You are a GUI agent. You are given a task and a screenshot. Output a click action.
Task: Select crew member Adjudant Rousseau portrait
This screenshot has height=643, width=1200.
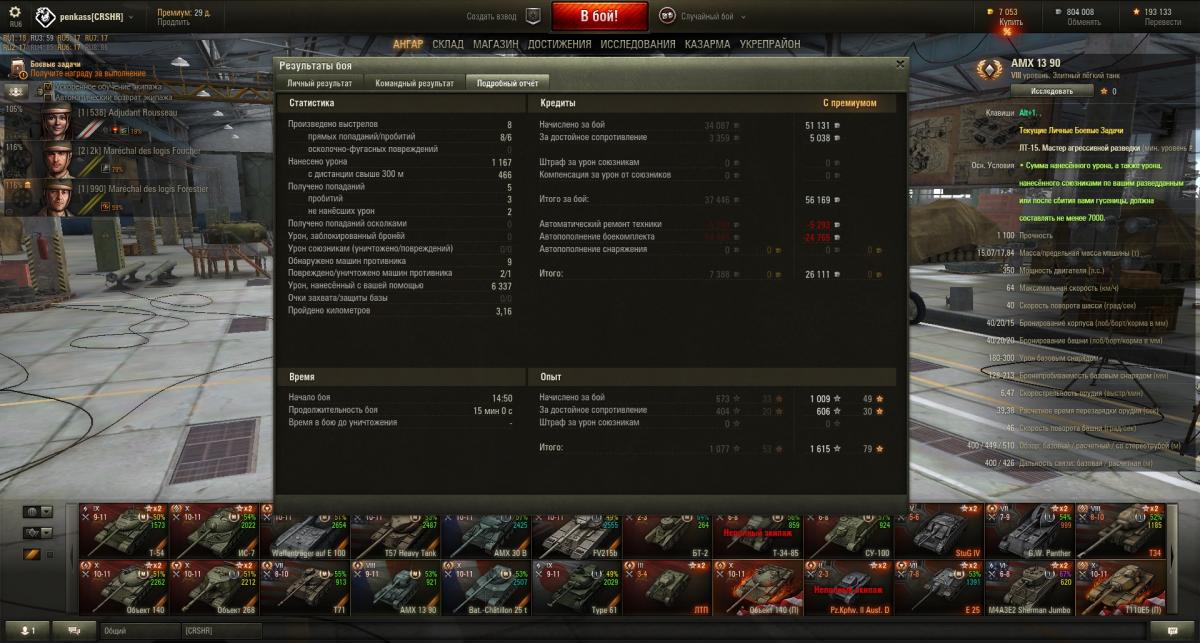click(57, 122)
